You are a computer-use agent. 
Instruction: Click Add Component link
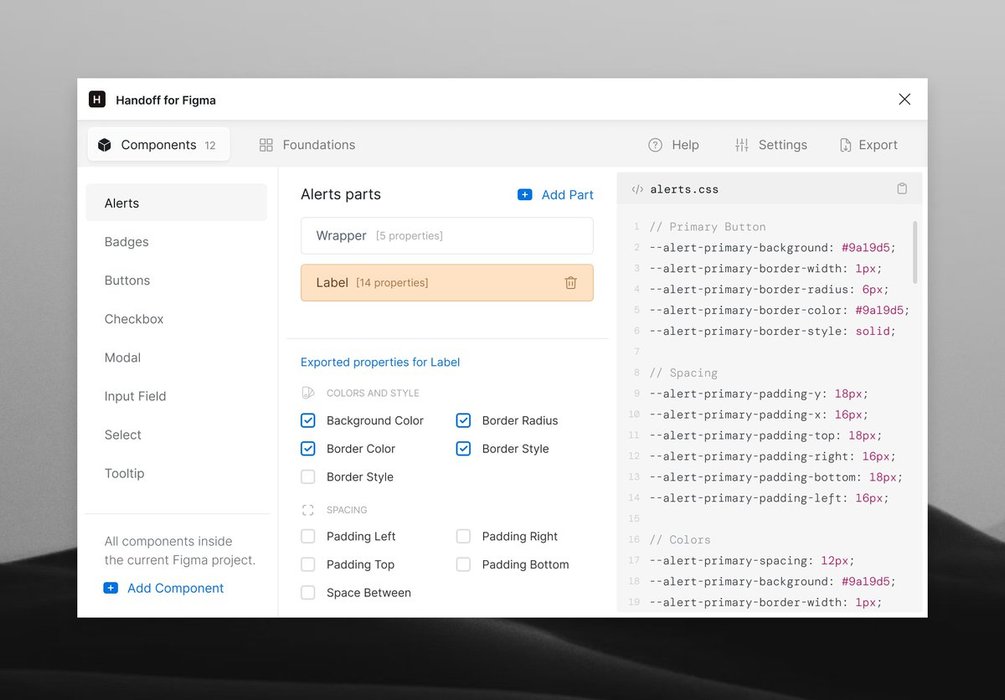click(x=163, y=588)
